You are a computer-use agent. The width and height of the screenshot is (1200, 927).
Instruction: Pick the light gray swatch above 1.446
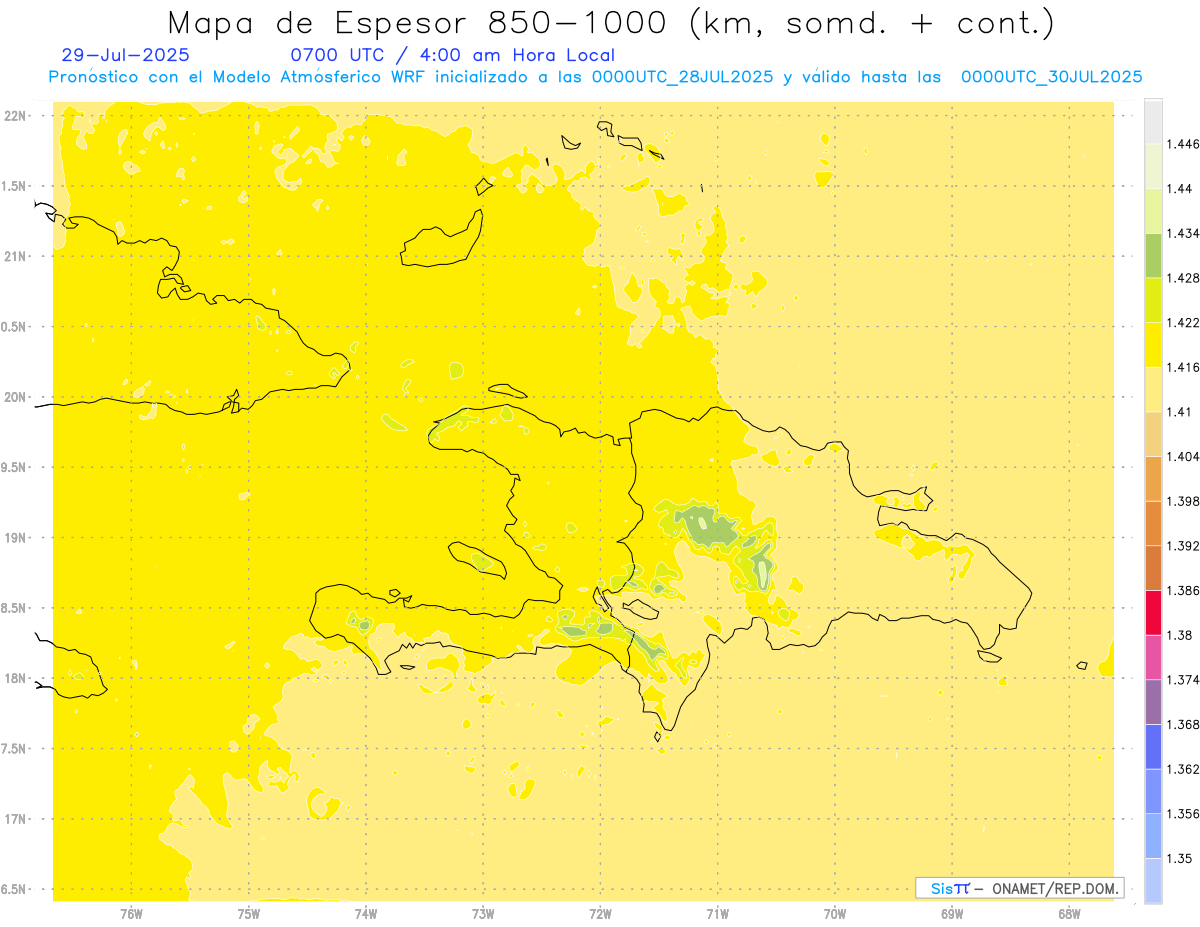point(1153,121)
